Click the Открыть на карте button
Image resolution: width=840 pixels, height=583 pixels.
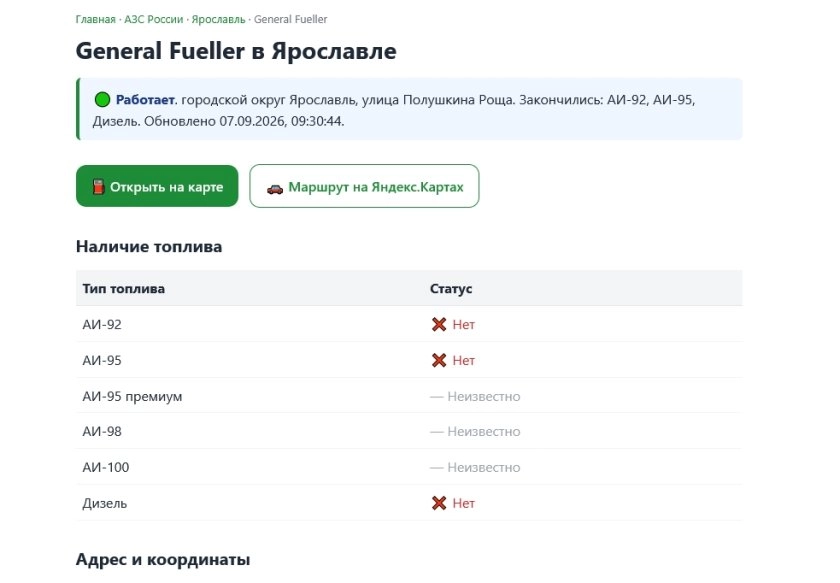click(x=157, y=186)
